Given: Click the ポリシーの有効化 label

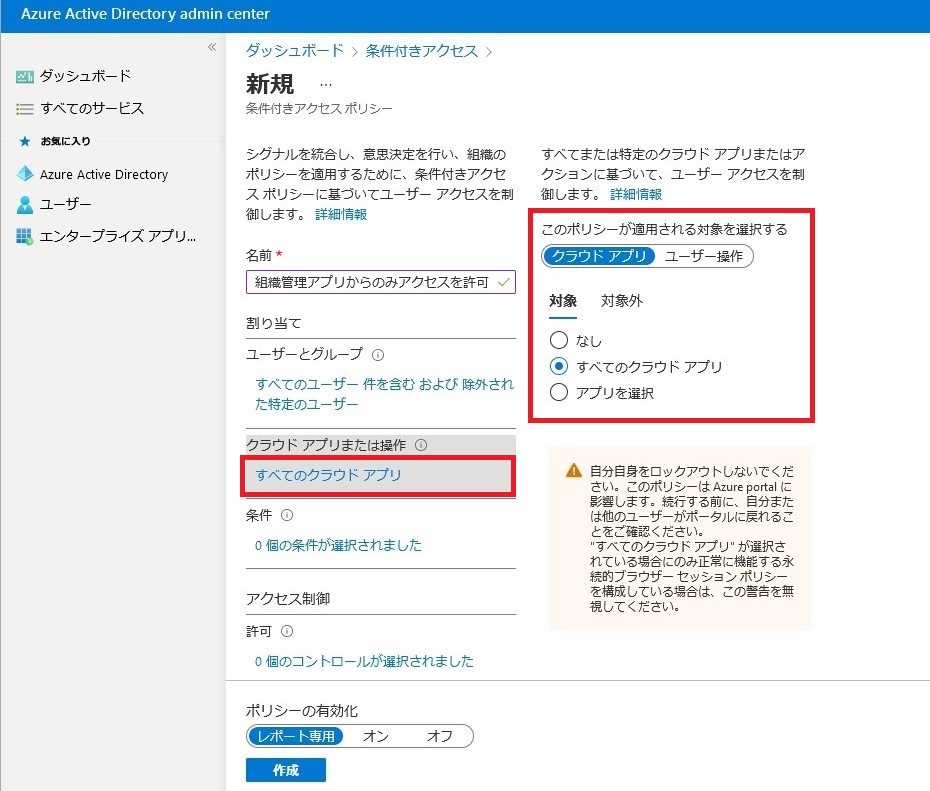Looking at the screenshot, I should pos(302,711).
